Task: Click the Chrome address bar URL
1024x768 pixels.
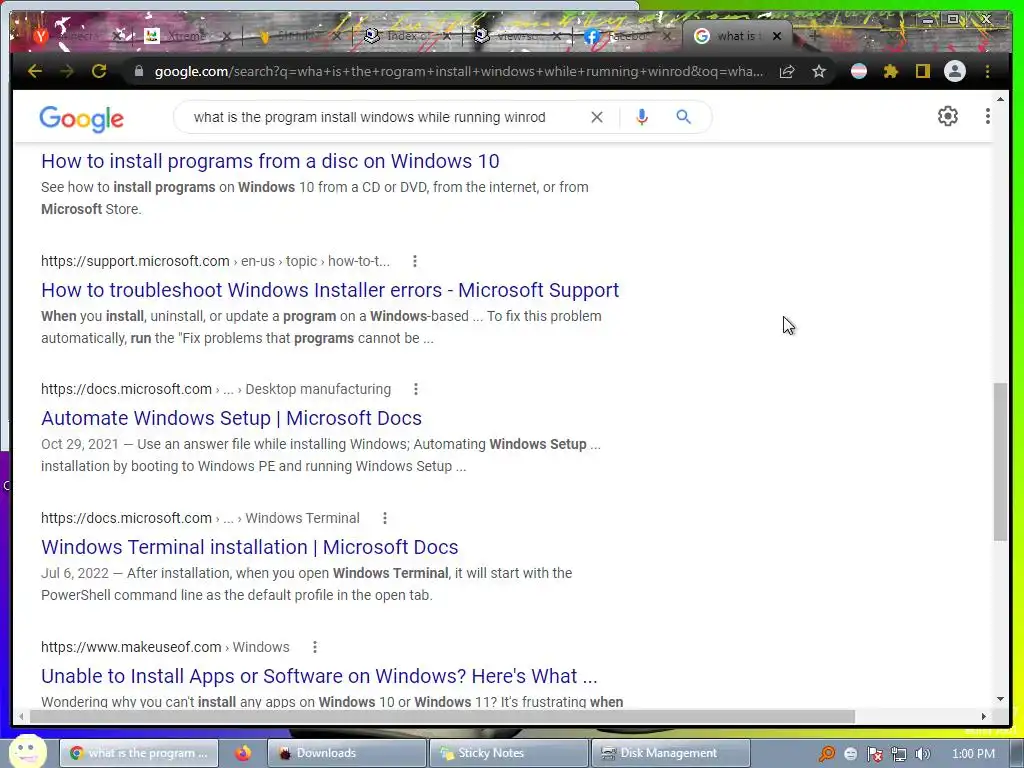Action: (x=458, y=71)
